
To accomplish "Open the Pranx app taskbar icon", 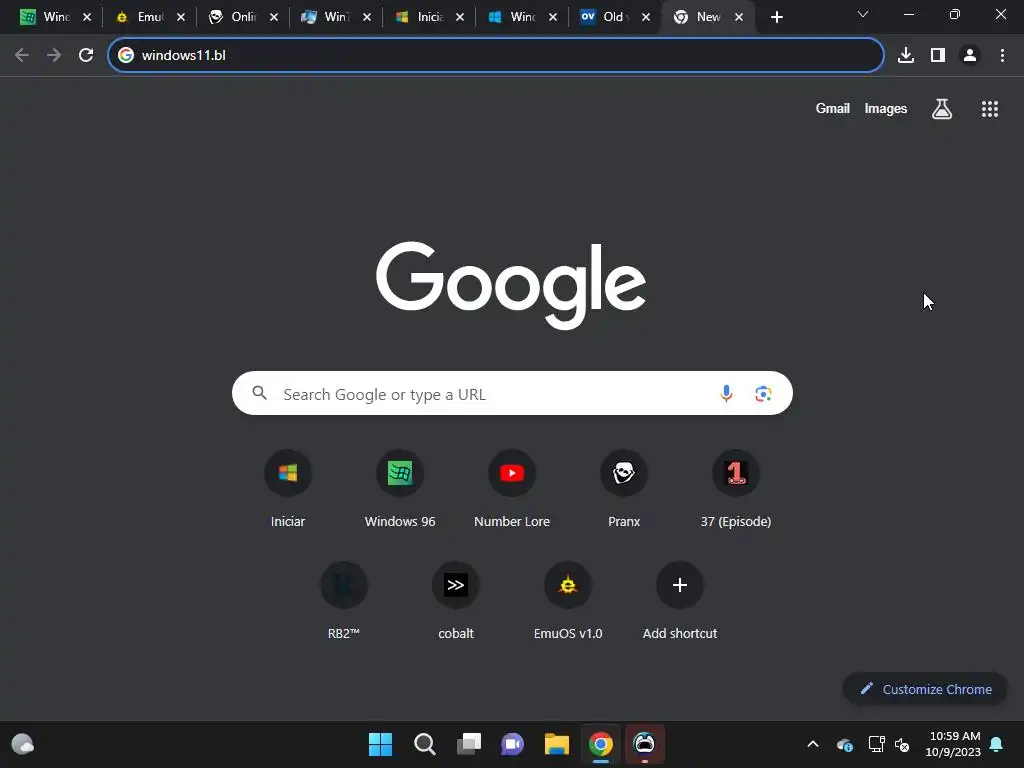I will [645, 744].
